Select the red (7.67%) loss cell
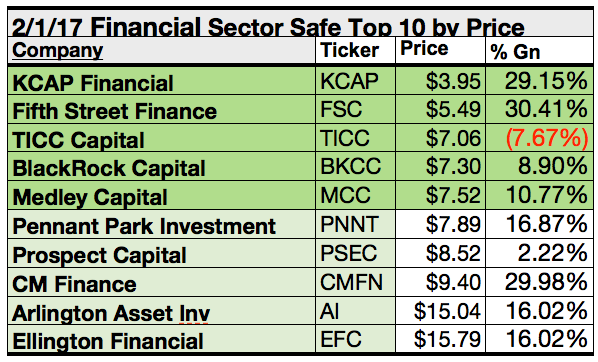Screen dimensions: 598x362 coord(539,138)
